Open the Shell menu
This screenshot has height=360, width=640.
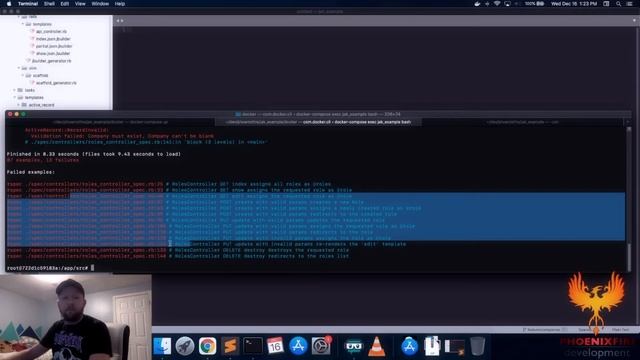point(49,4)
